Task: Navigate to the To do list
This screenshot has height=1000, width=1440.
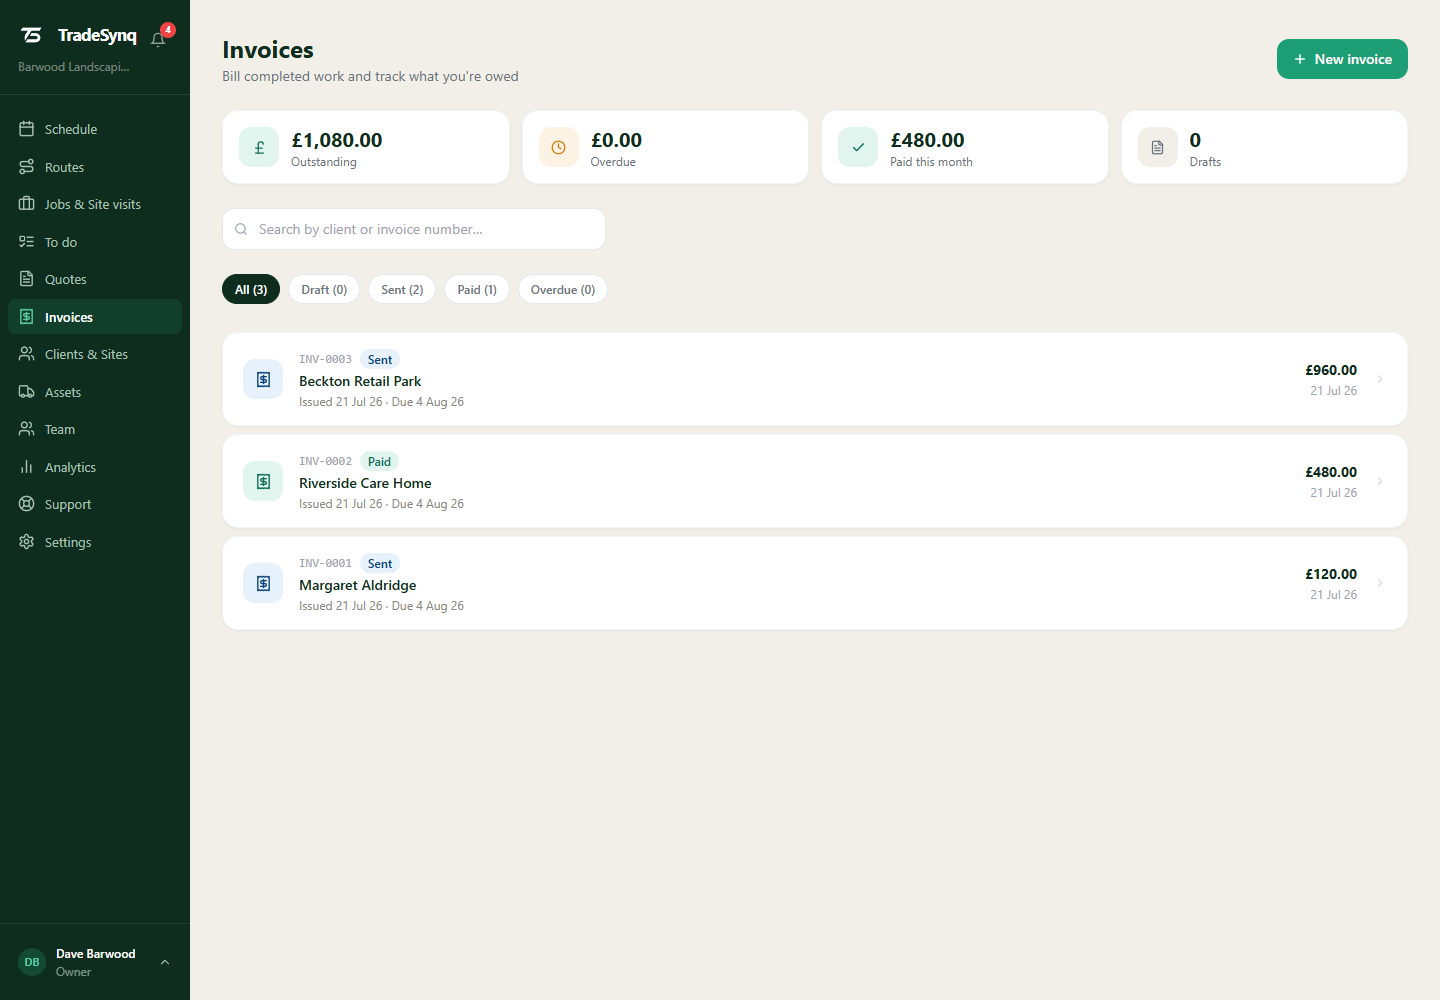Action: (95, 242)
